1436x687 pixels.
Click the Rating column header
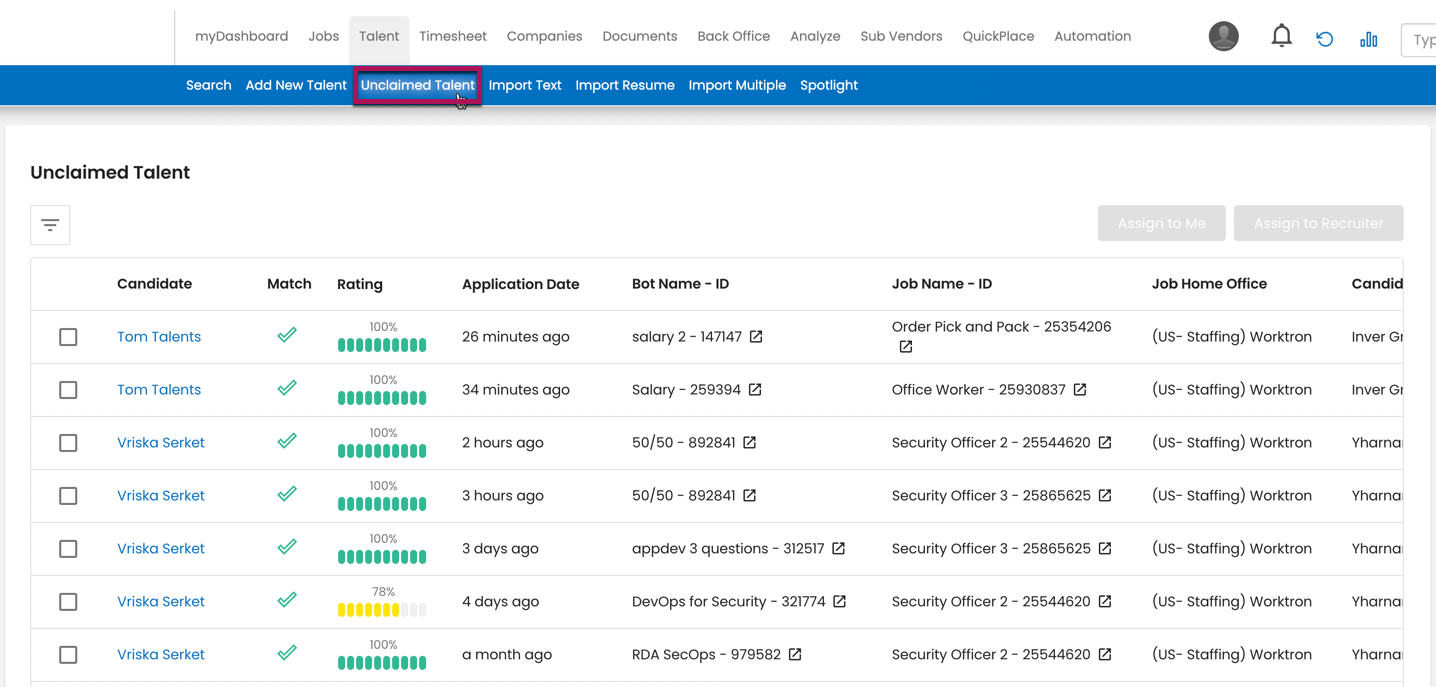[x=360, y=284]
